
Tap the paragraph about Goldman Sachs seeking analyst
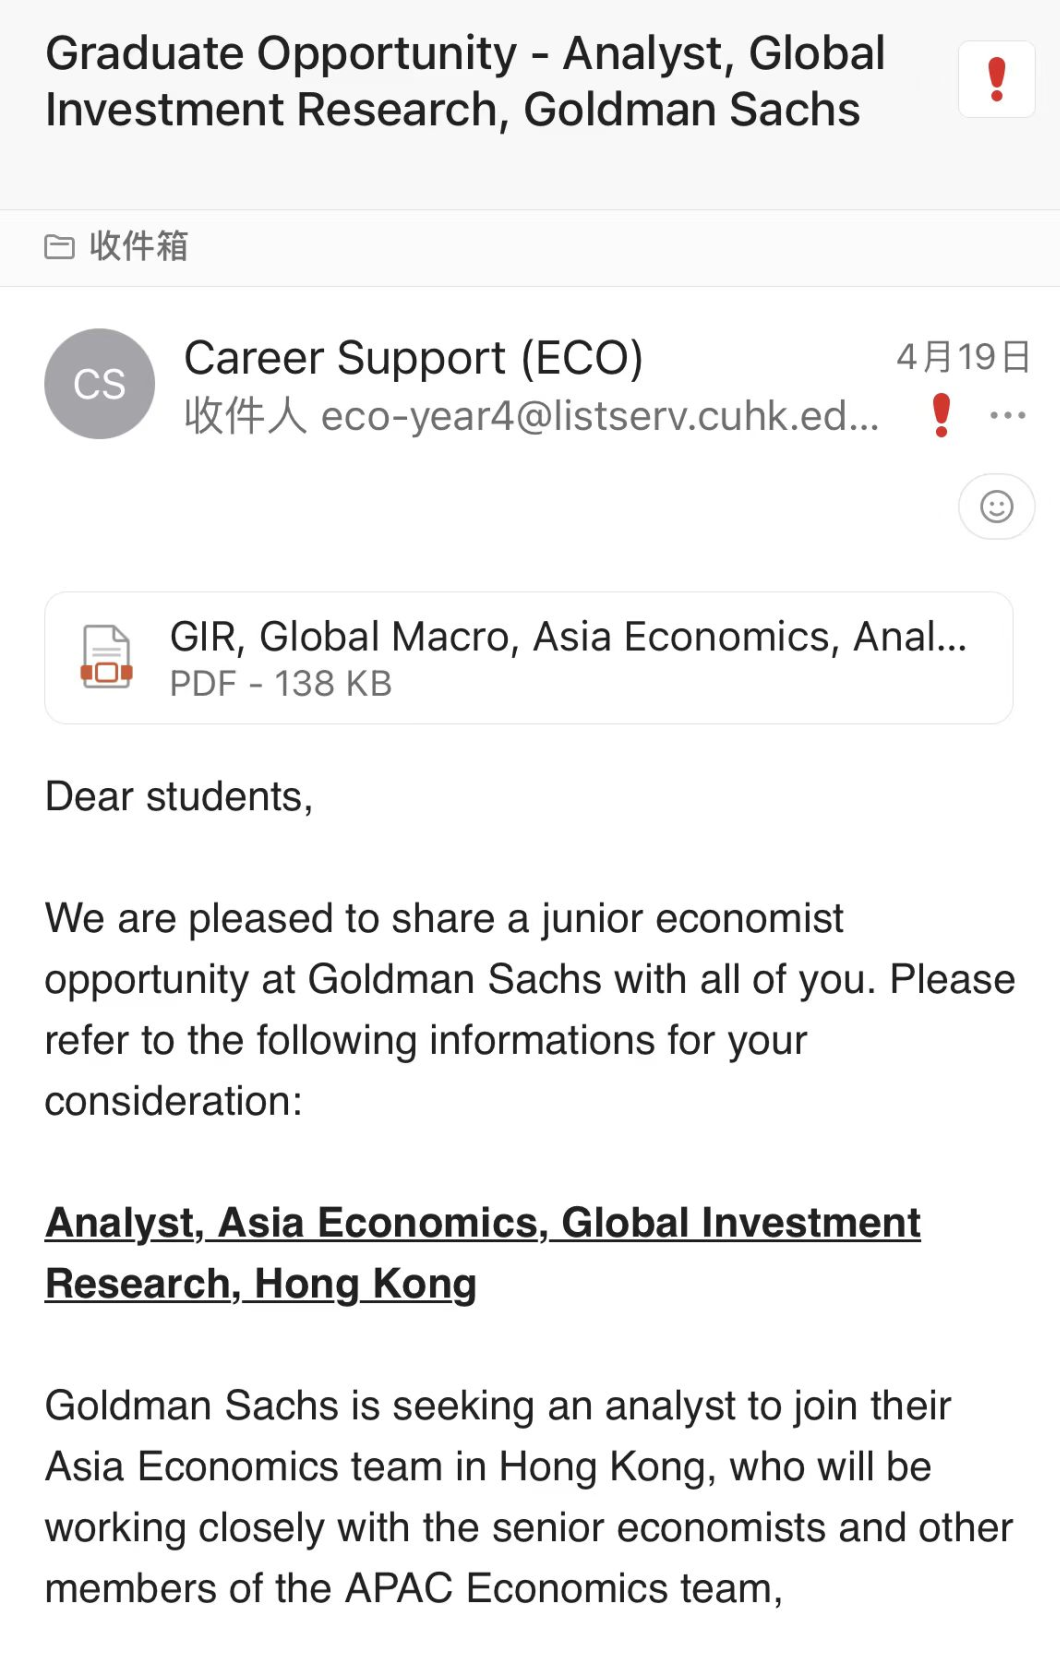point(529,1497)
